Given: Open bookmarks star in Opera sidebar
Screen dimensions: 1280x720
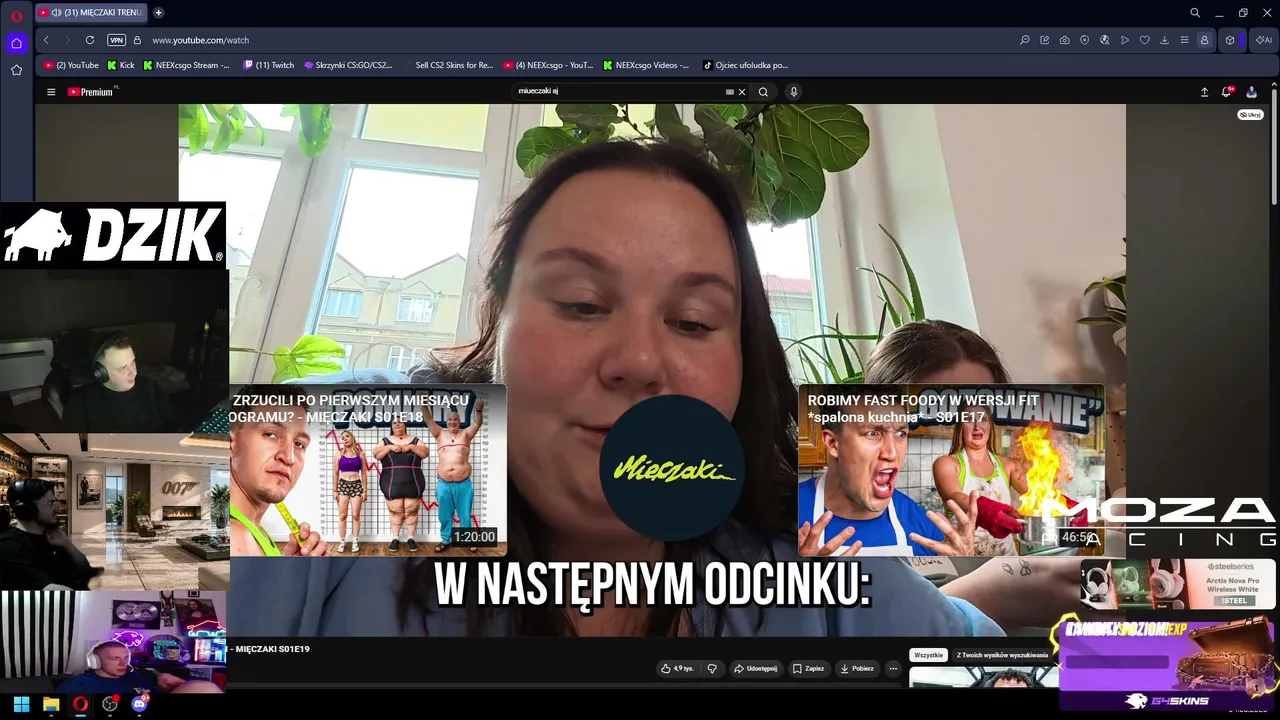Looking at the screenshot, I should click(x=16, y=70).
